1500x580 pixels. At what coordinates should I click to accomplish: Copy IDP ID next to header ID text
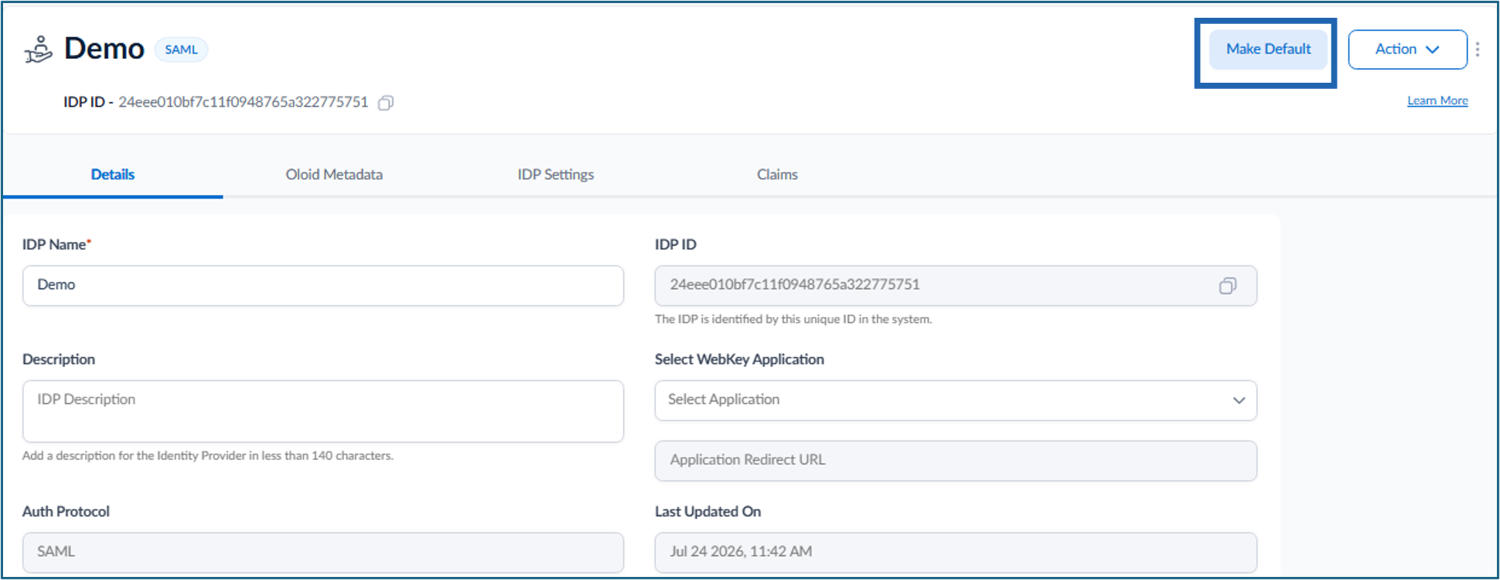click(x=386, y=102)
